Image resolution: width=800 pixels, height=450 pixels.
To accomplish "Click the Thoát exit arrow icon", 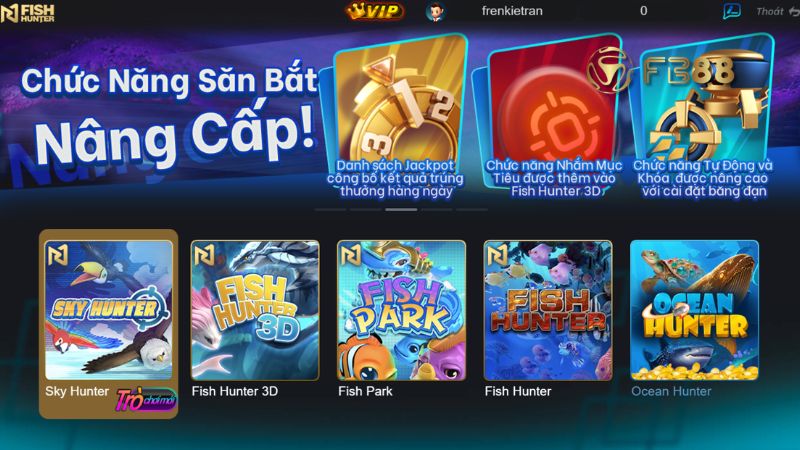I will tap(794, 12).
